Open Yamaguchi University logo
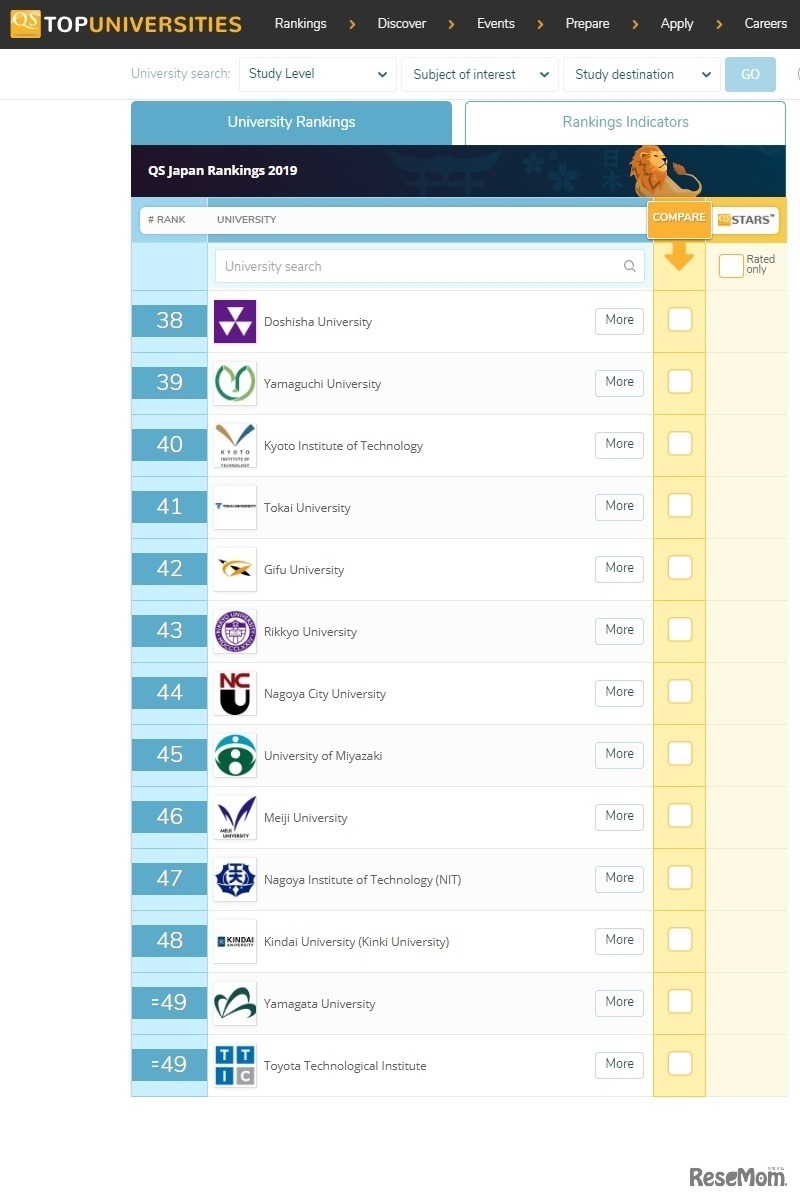Image resolution: width=800 pixels, height=1200 pixels. pos(235,383)
